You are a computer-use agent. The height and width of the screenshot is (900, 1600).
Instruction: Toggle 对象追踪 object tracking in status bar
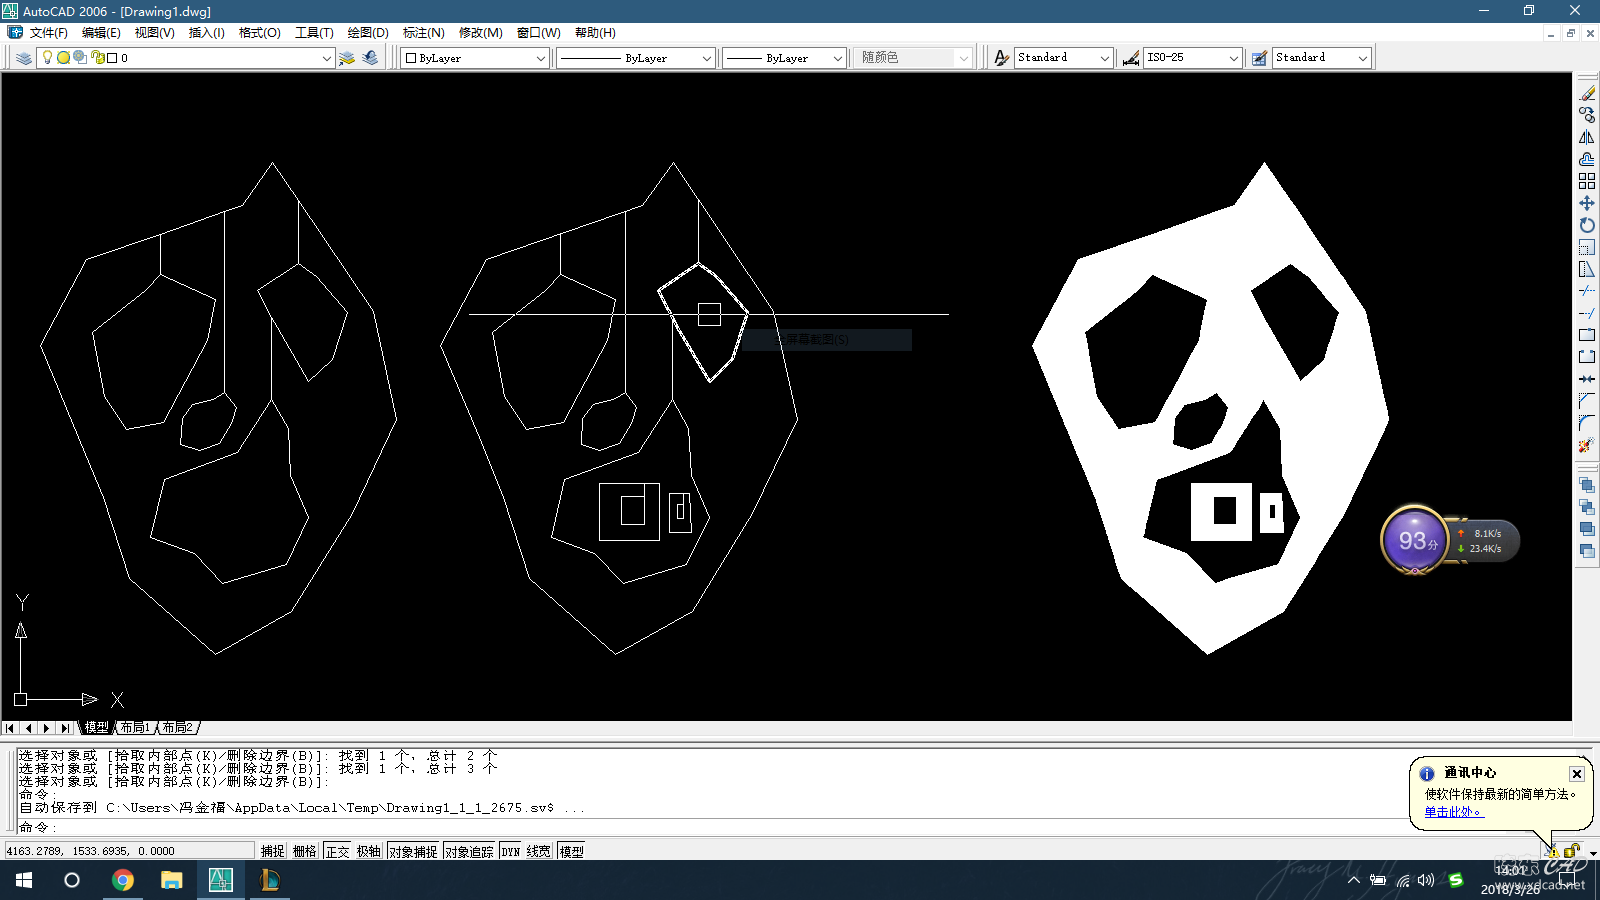pyautogui.click(x=470, y=851)
